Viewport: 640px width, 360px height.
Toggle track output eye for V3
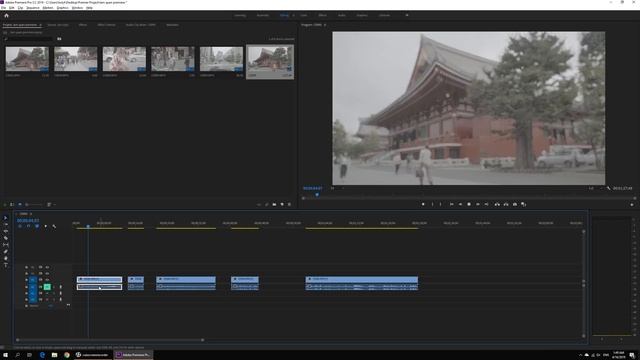(47, 267)
